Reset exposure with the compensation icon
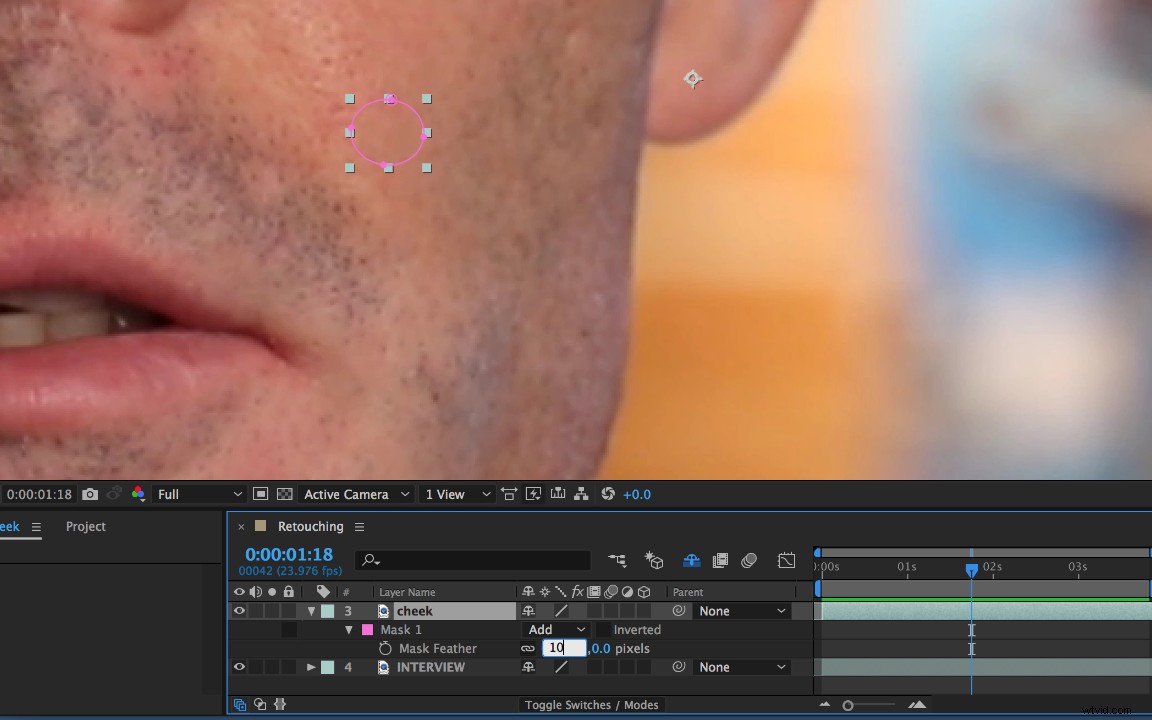 609,493
